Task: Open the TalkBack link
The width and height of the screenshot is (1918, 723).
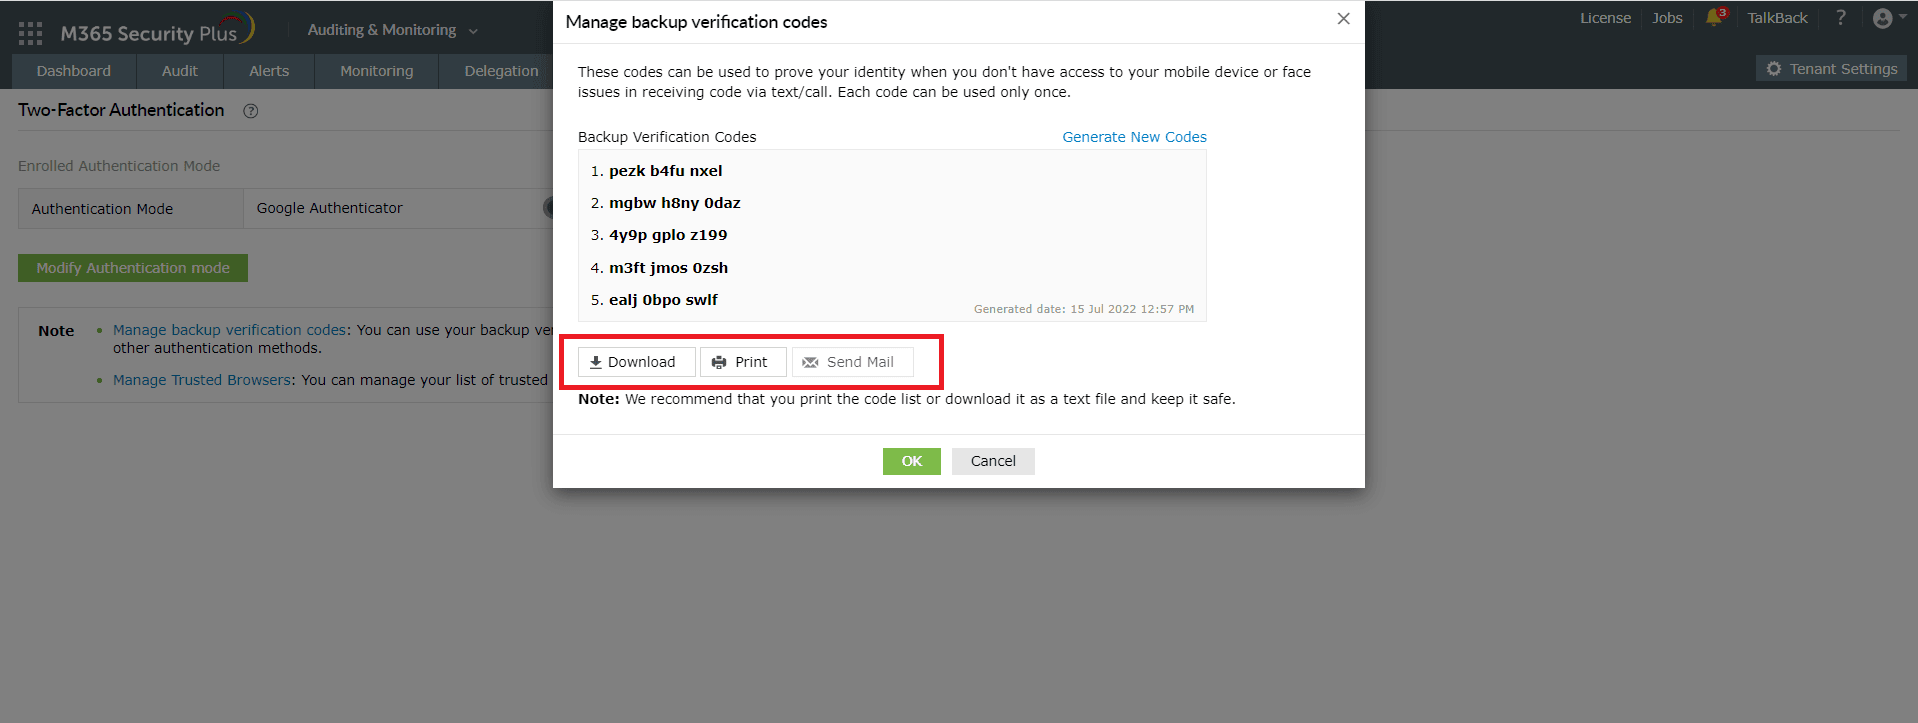Action: tap(1777, 18)
